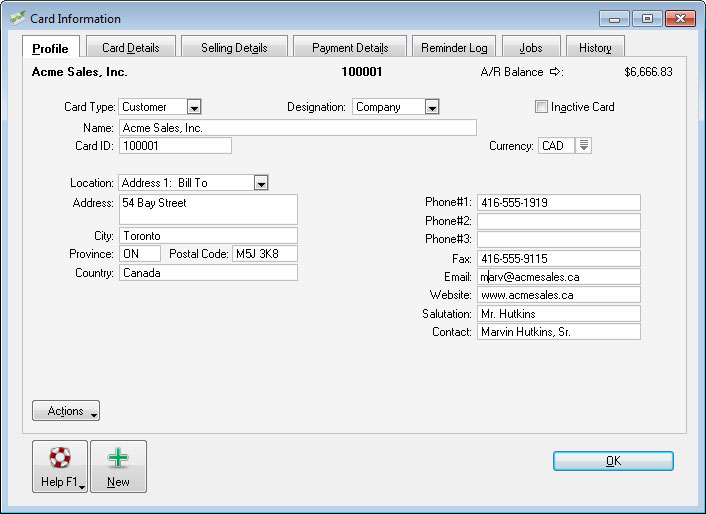Screen dimensions: 706x514
Task: Click into the Name field
Action: pos(298,127)
